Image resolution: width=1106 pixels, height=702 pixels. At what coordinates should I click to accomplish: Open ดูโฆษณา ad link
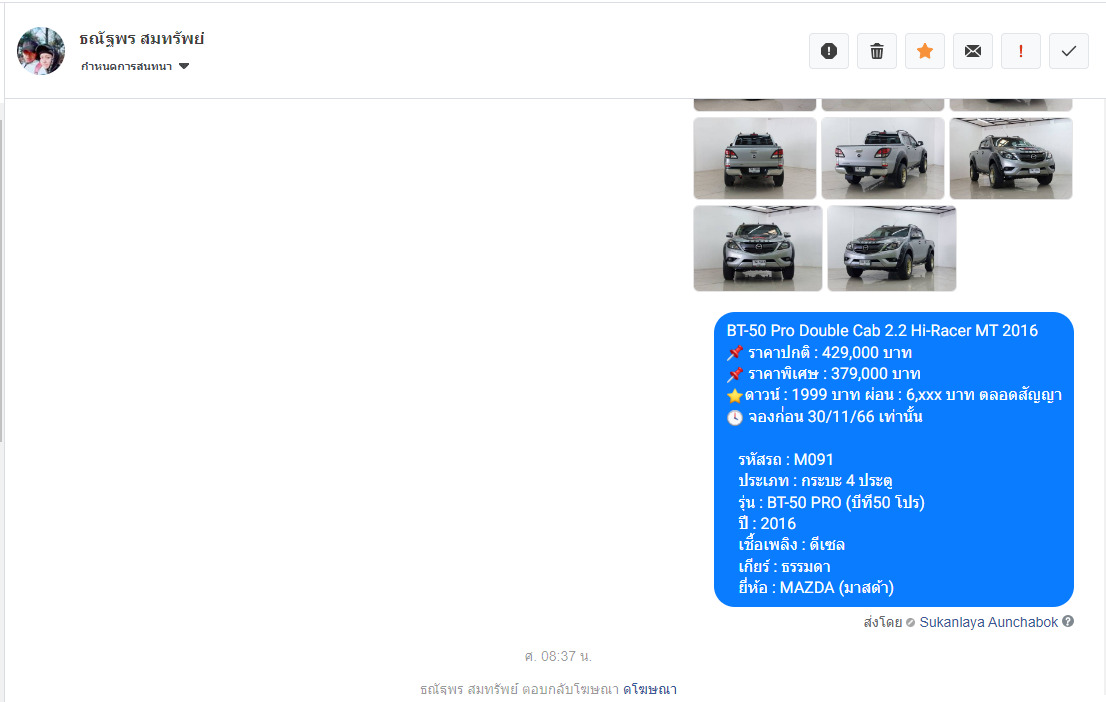point(650,689)
